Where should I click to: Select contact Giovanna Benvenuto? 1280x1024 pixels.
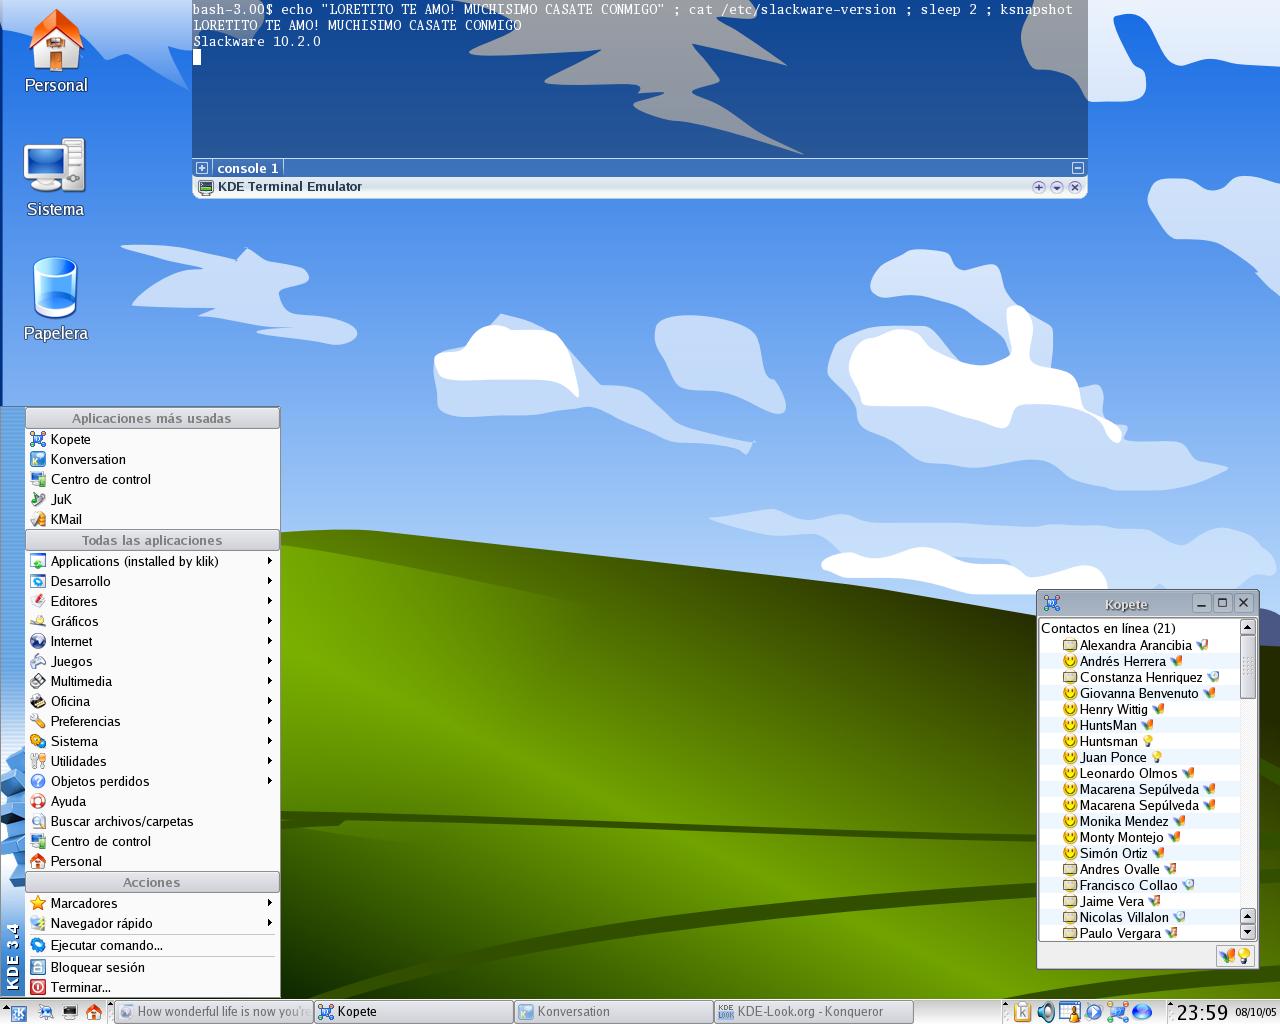point(1139,693)
